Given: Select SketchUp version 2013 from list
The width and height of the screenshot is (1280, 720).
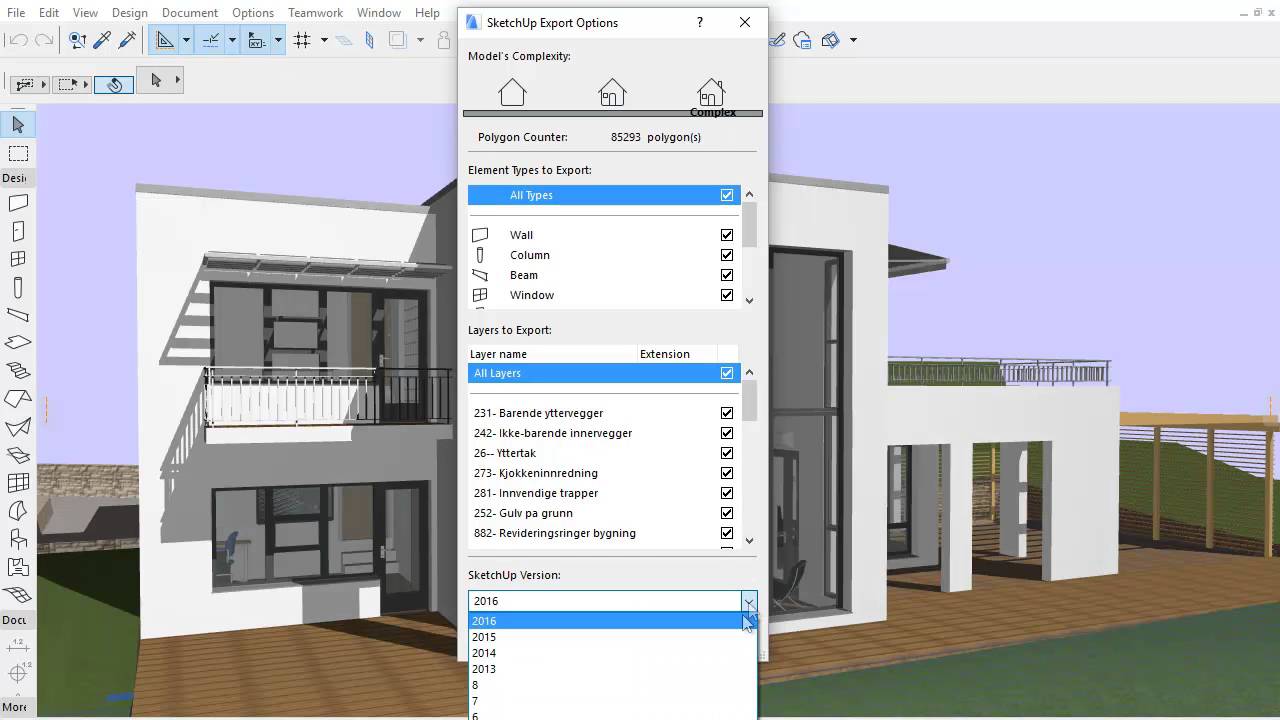Looking at the screenshot, I should pyautogui.click(x=612, y=669).
